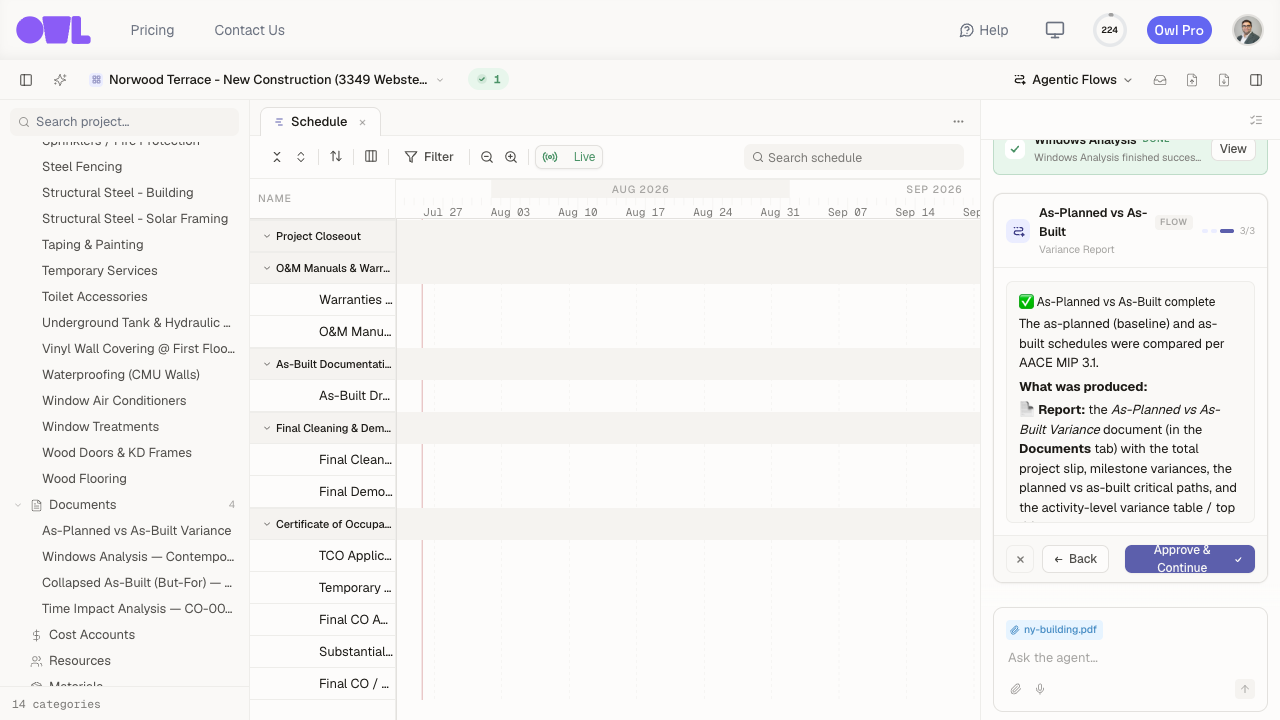Click the Owl Pro button
This screenshot has width=1280, height=720.
1179,30
